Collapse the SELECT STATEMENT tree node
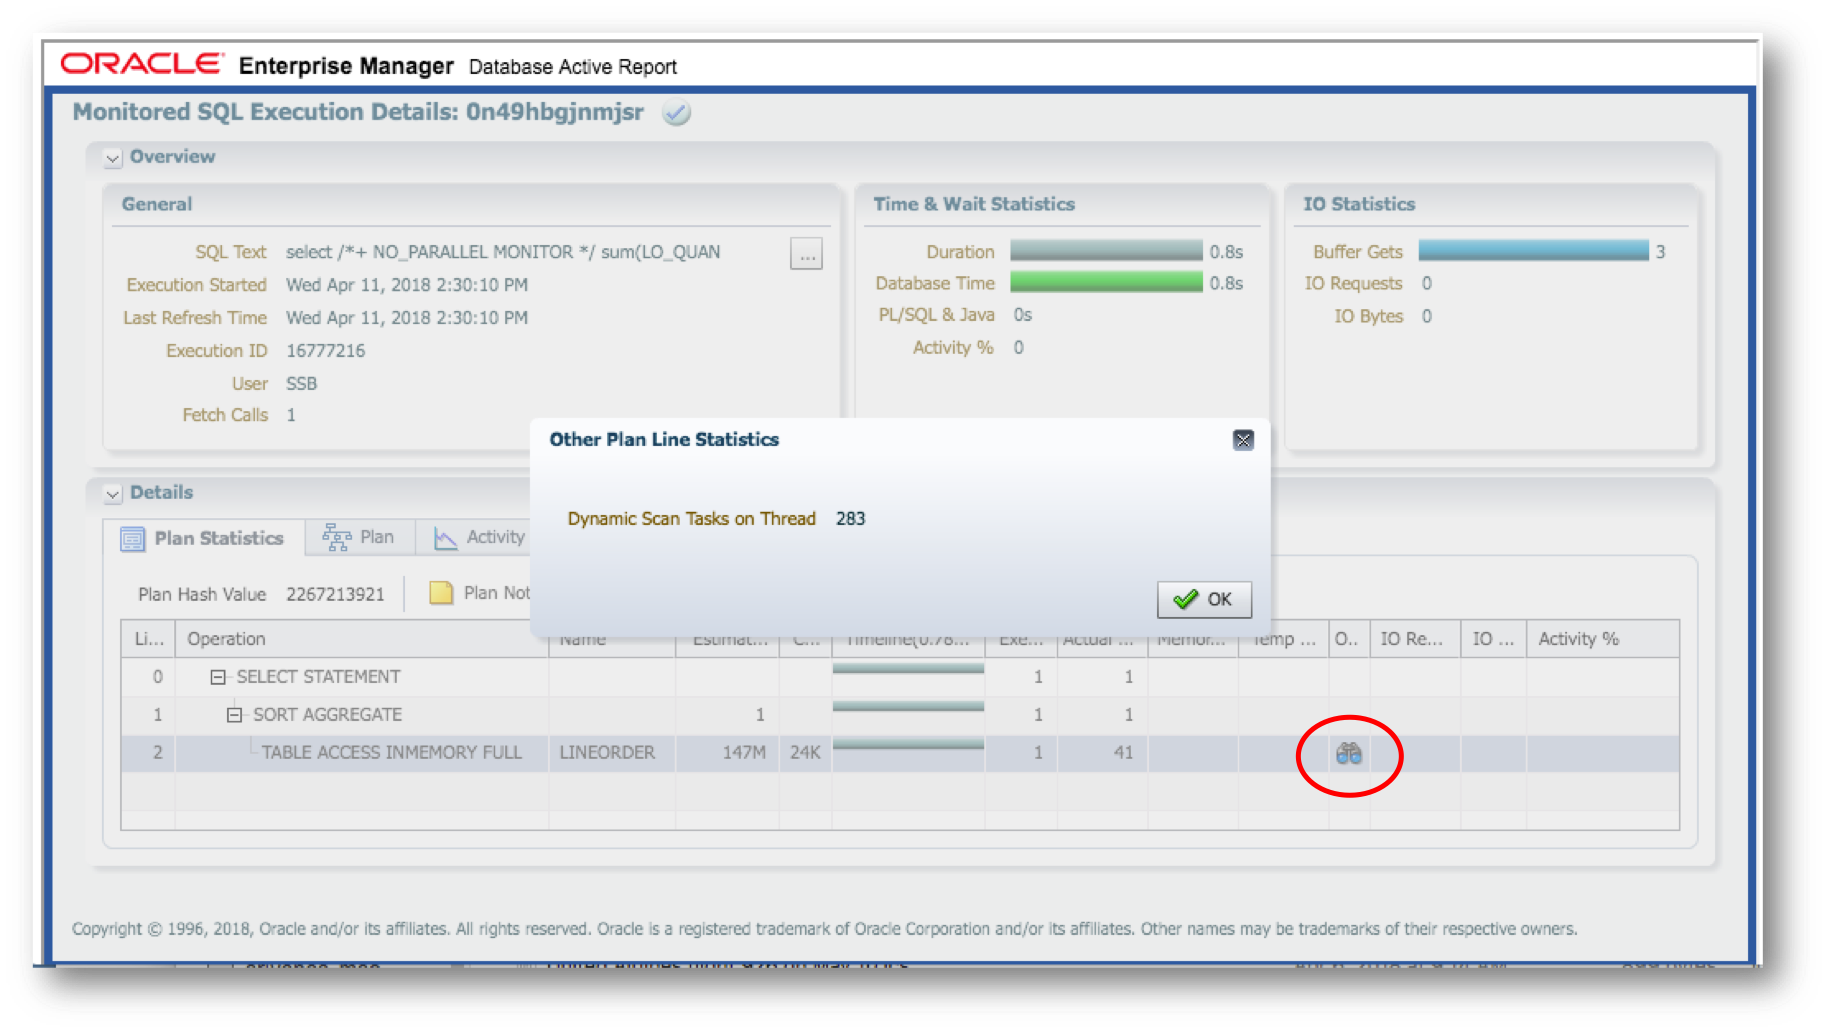Screen dimensions: 1827x1031 click(x=218, y=677)
